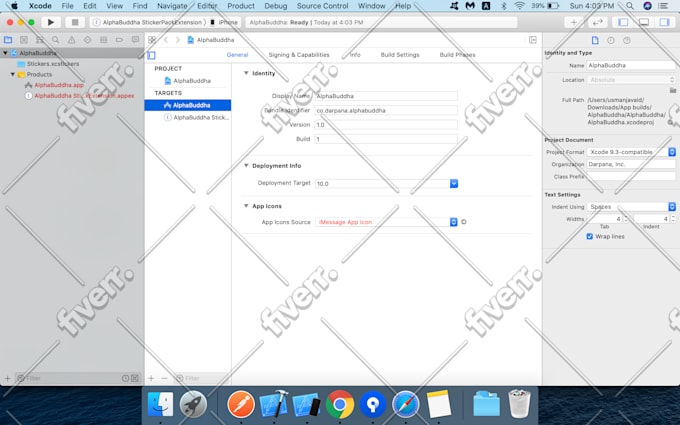Click the Run (play) button in toolbar

coord(51,22)
